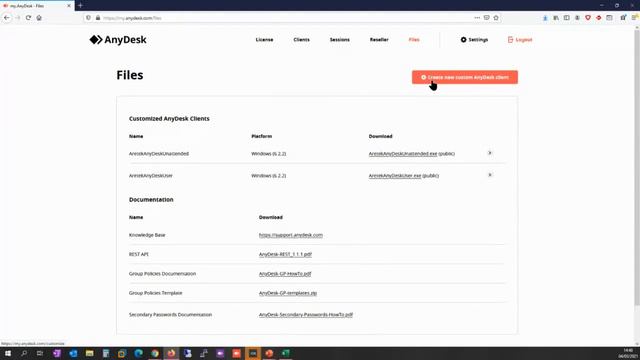Click the Settings gear icon
The image size is (640, 360).
pyautogui.click(x=463, y=40)
